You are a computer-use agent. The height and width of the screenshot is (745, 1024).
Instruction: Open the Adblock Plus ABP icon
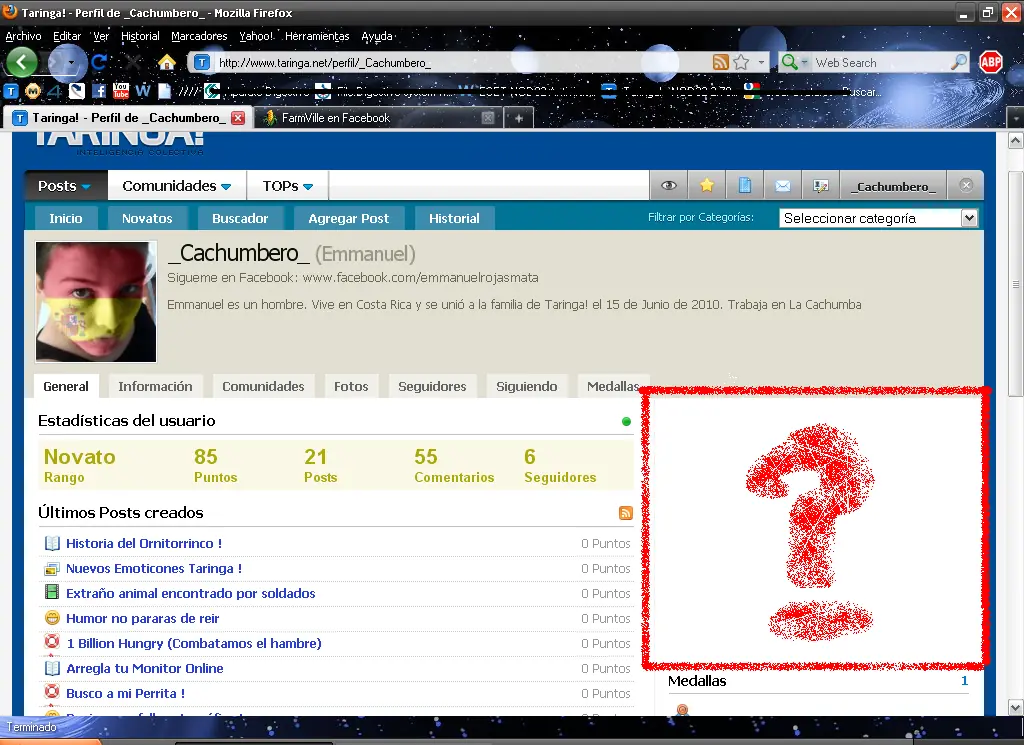pos(991,63)
